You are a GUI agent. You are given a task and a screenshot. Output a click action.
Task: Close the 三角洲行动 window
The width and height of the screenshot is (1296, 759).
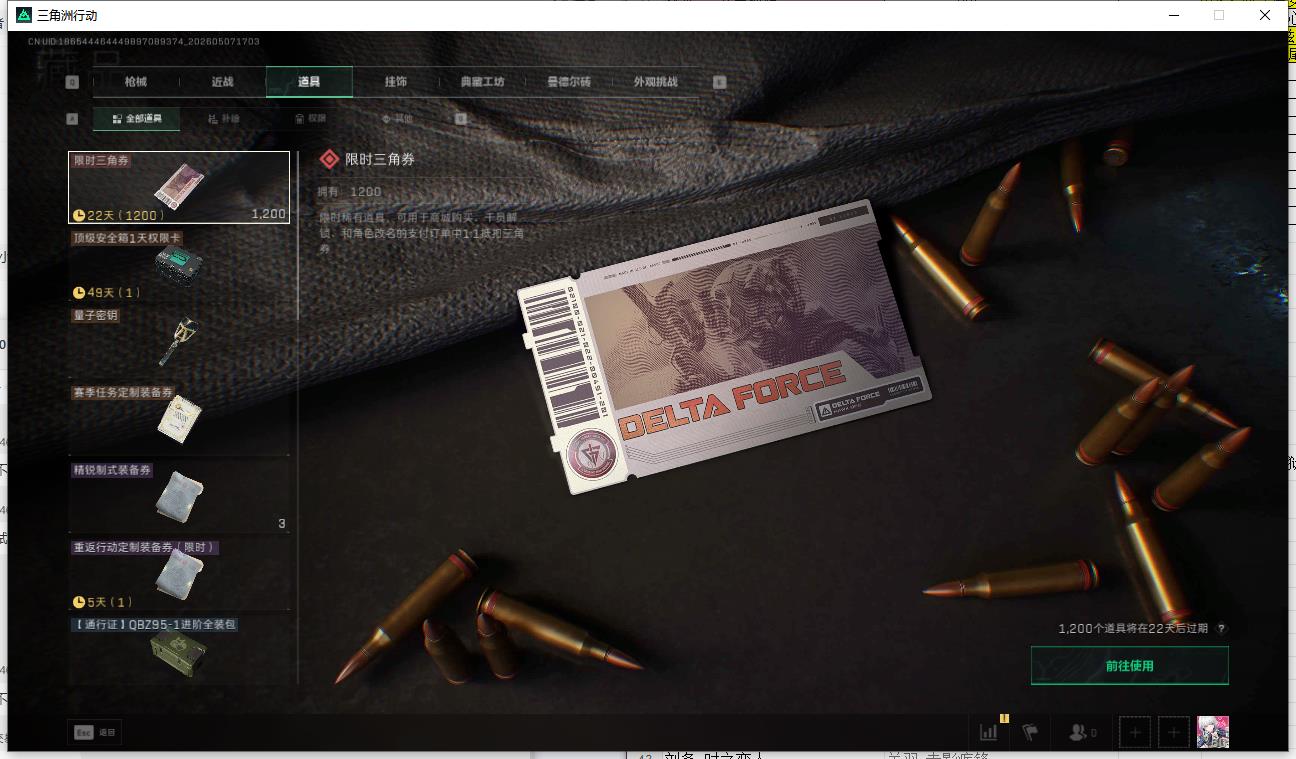[1264, 15]
